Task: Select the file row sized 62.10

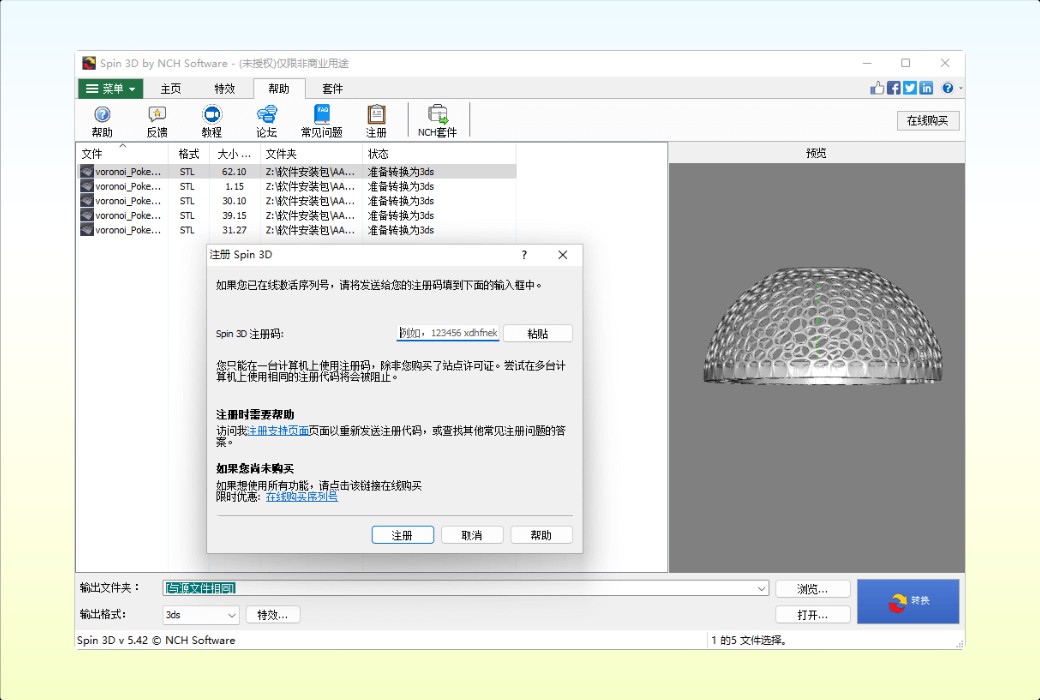Action: point(296,171)
